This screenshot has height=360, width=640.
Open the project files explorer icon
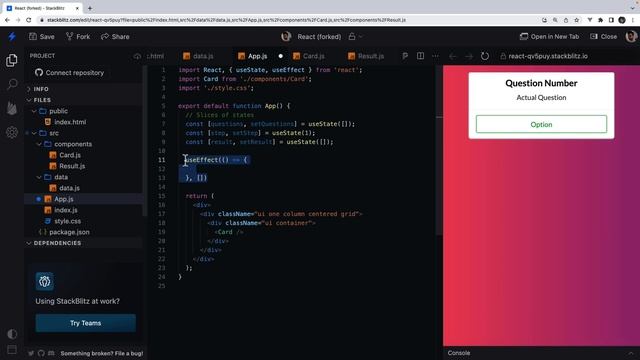[12, 60]
